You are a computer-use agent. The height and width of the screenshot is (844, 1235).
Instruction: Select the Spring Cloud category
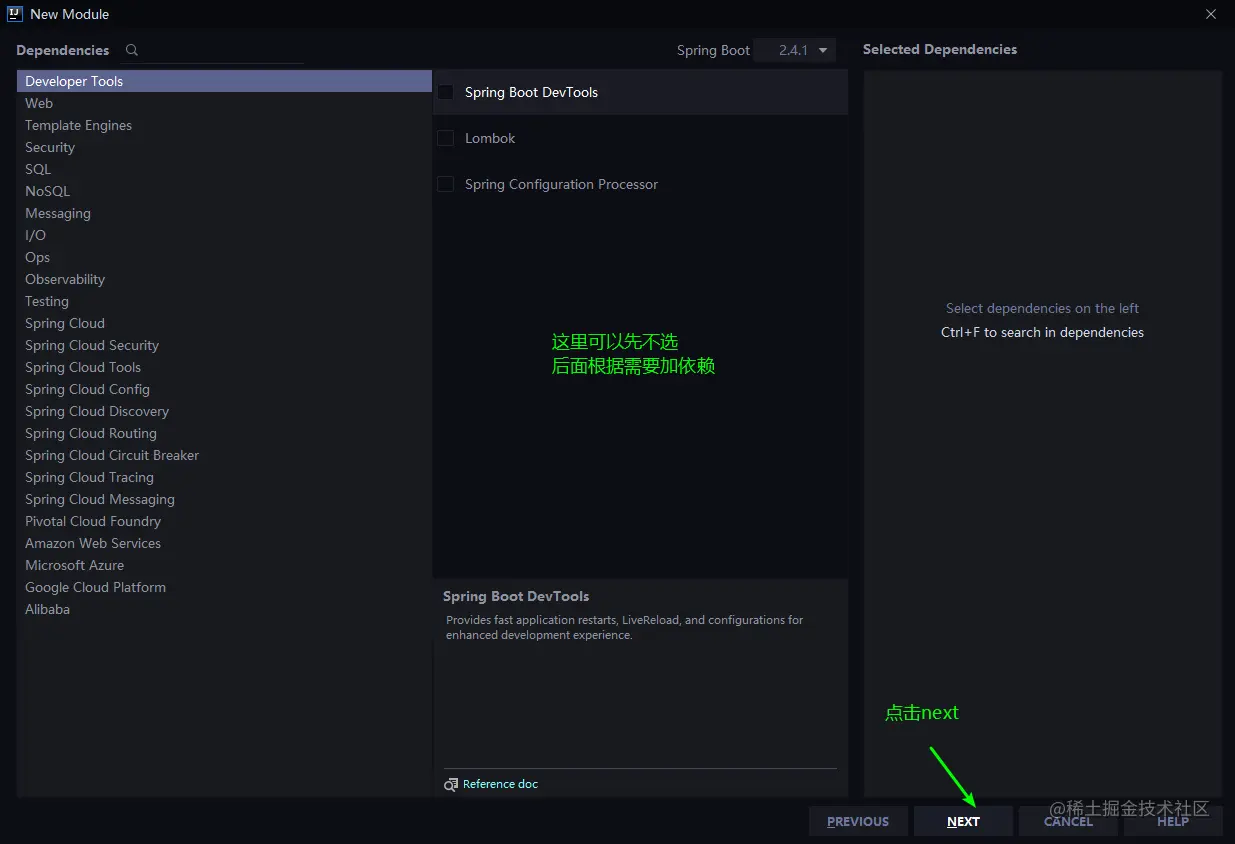coord(224,323)
